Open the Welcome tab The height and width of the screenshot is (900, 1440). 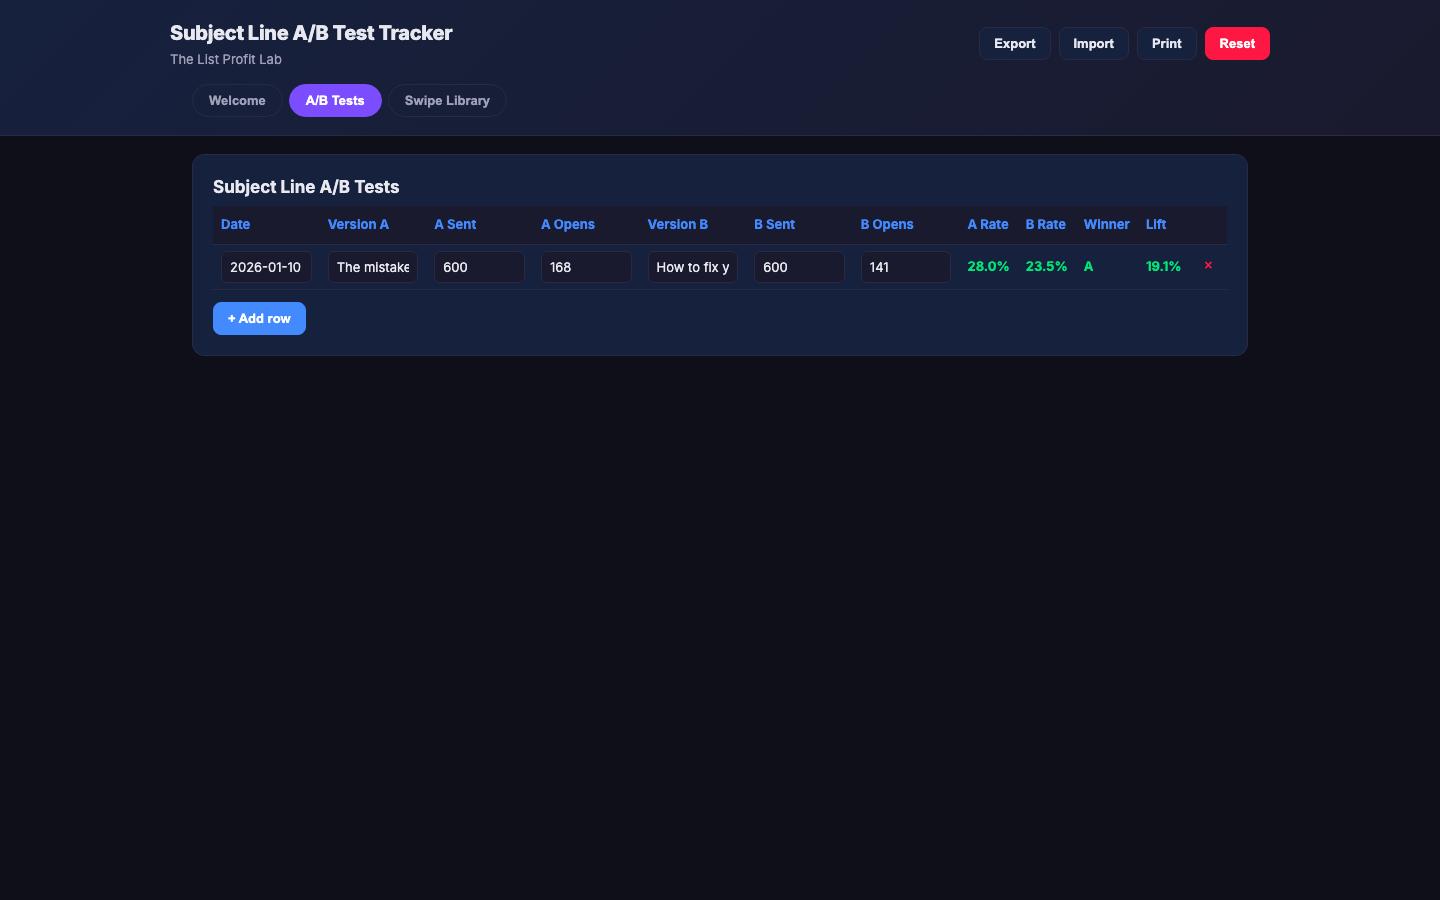click(x=237, y=101)
